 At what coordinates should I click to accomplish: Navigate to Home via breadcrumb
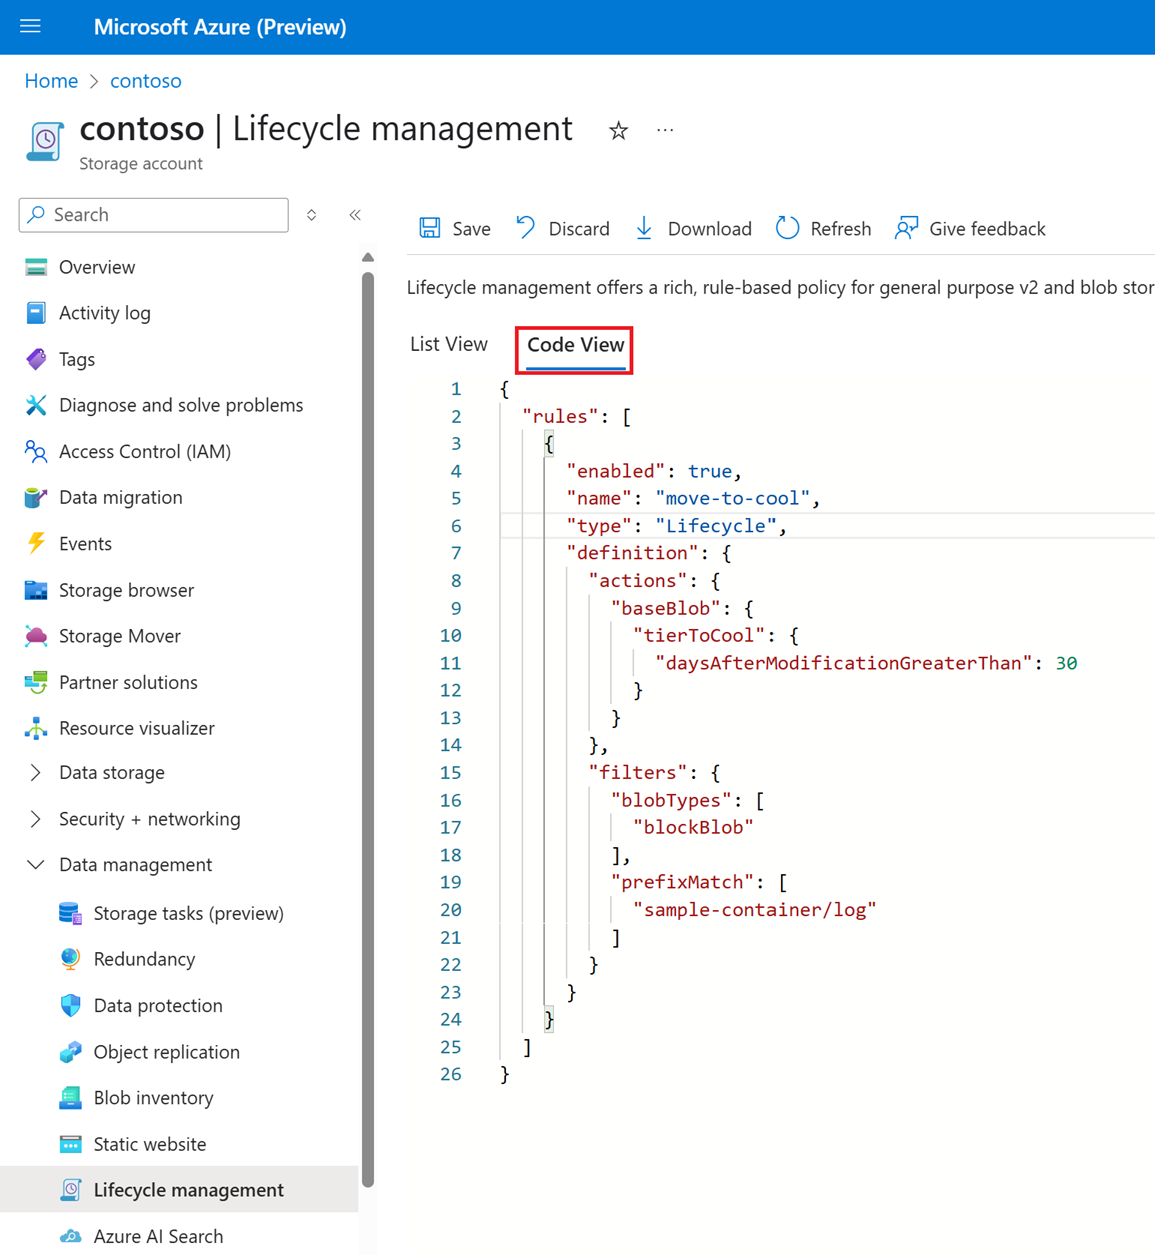coord(51,80)
